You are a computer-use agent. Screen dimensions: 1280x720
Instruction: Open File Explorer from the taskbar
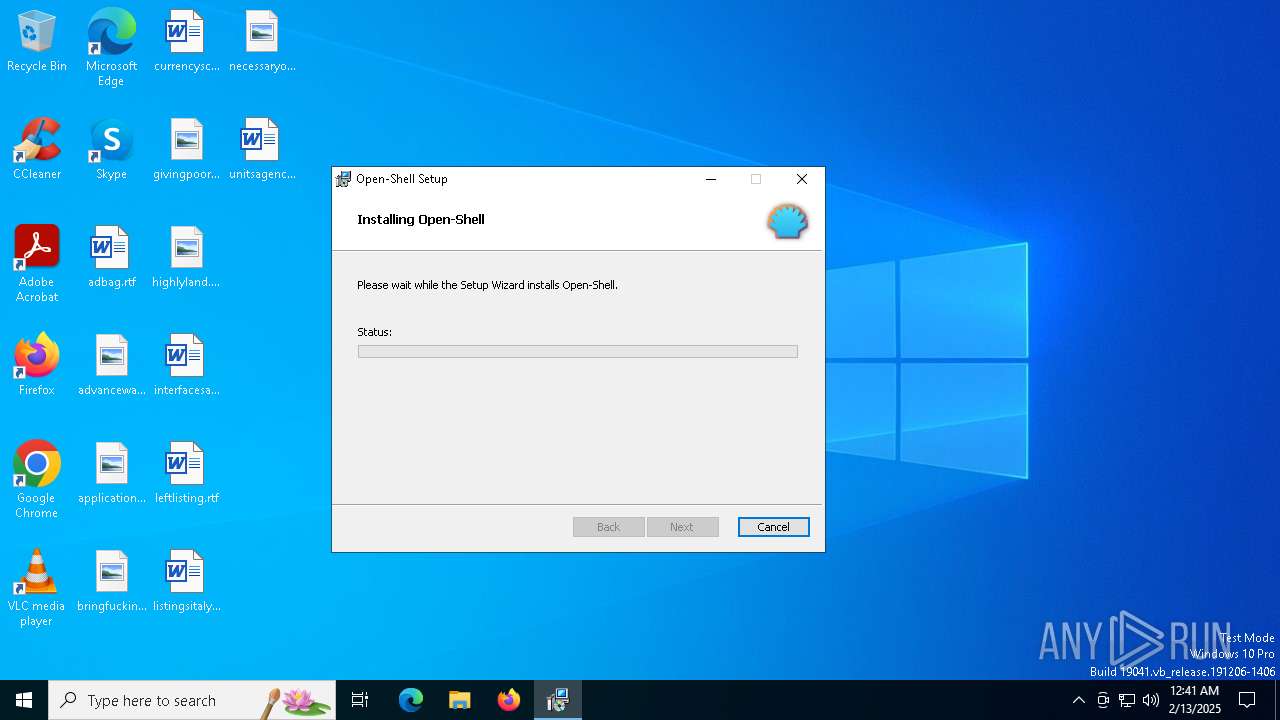(460, 700)
